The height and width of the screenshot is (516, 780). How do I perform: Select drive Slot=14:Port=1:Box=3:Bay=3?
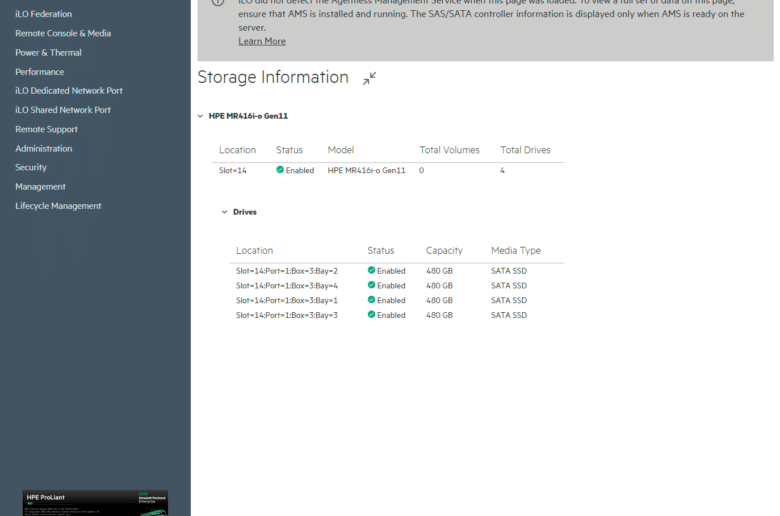(287, 315)
